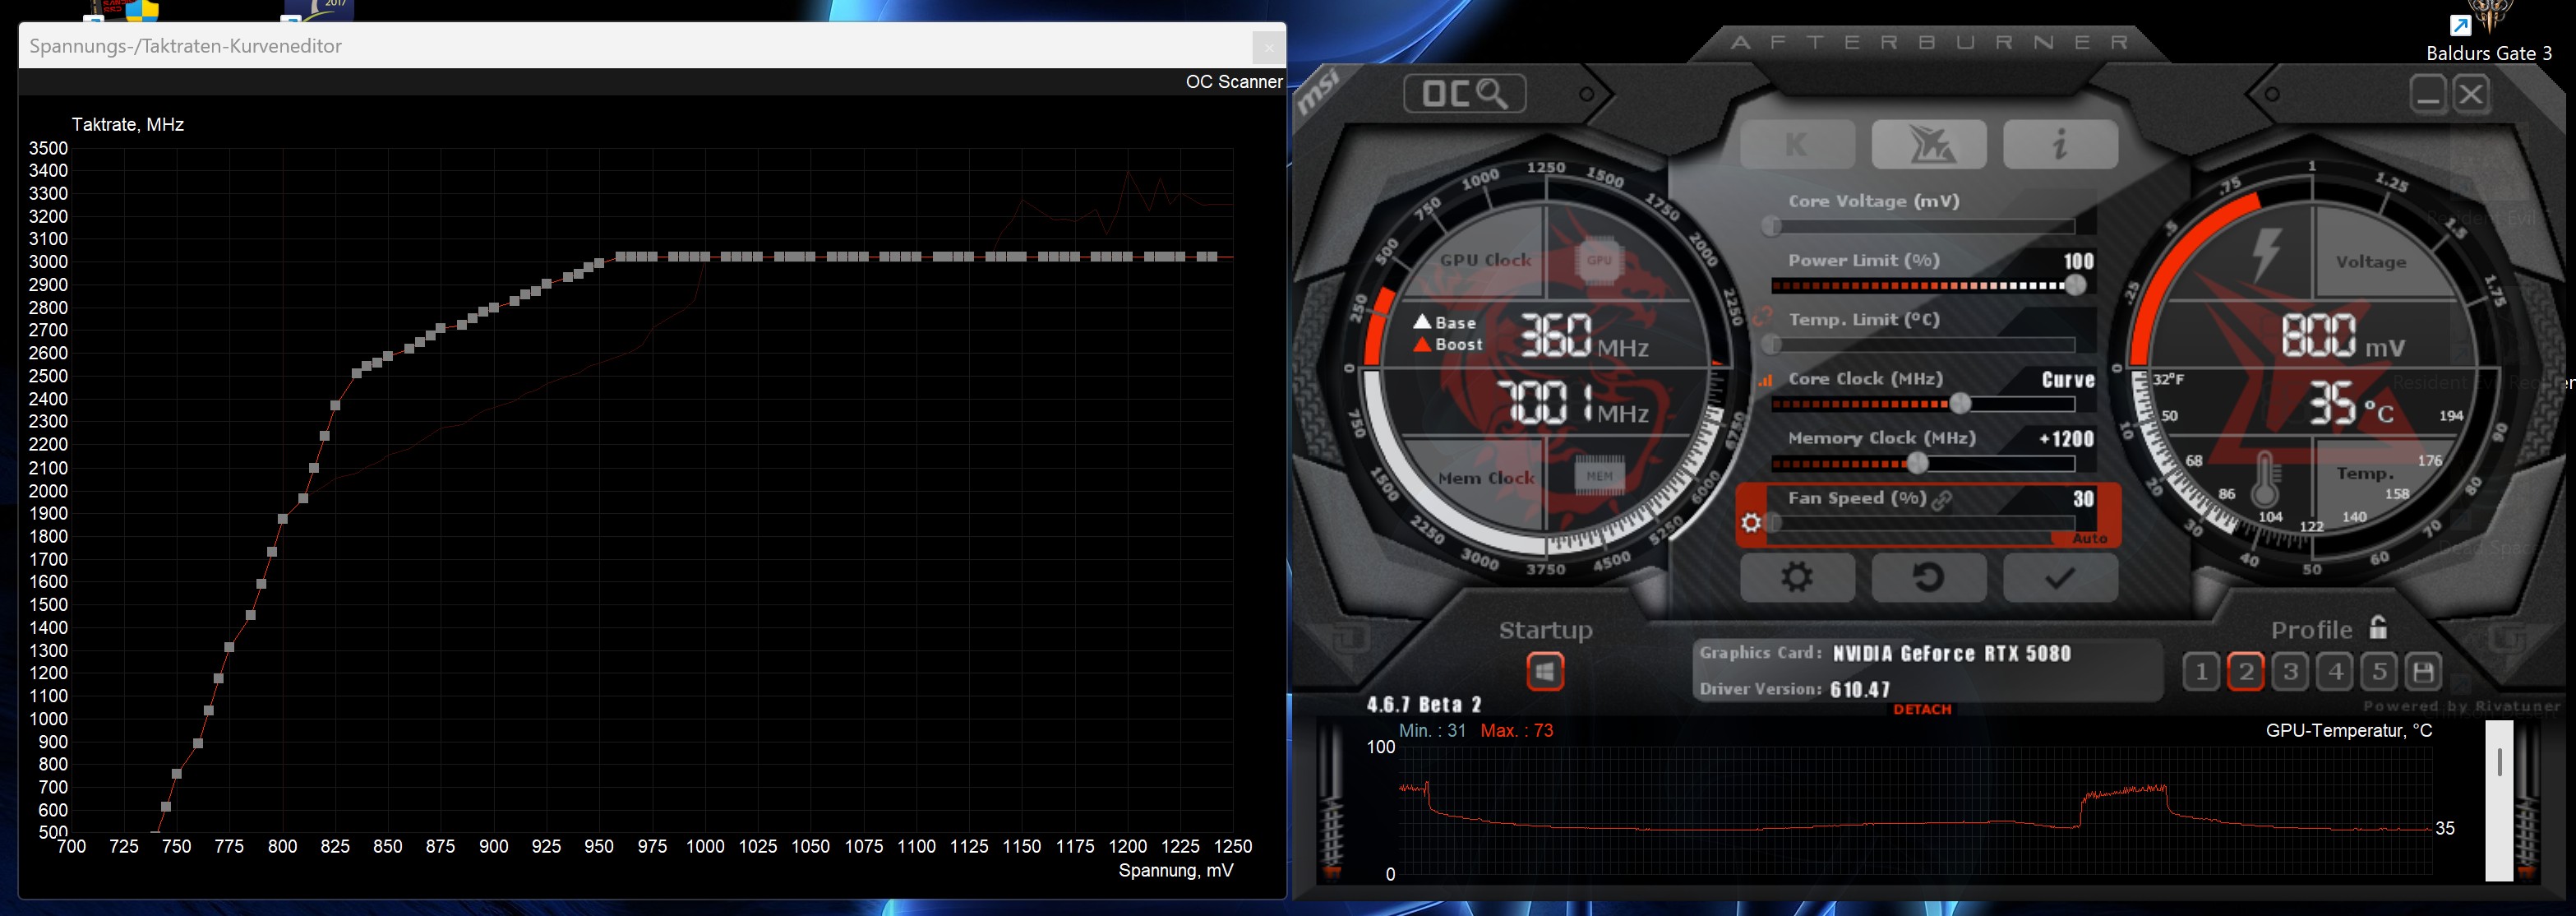
Task: Click the 'Max. : 73' graph label
Action: click(x=1517, y=731)
